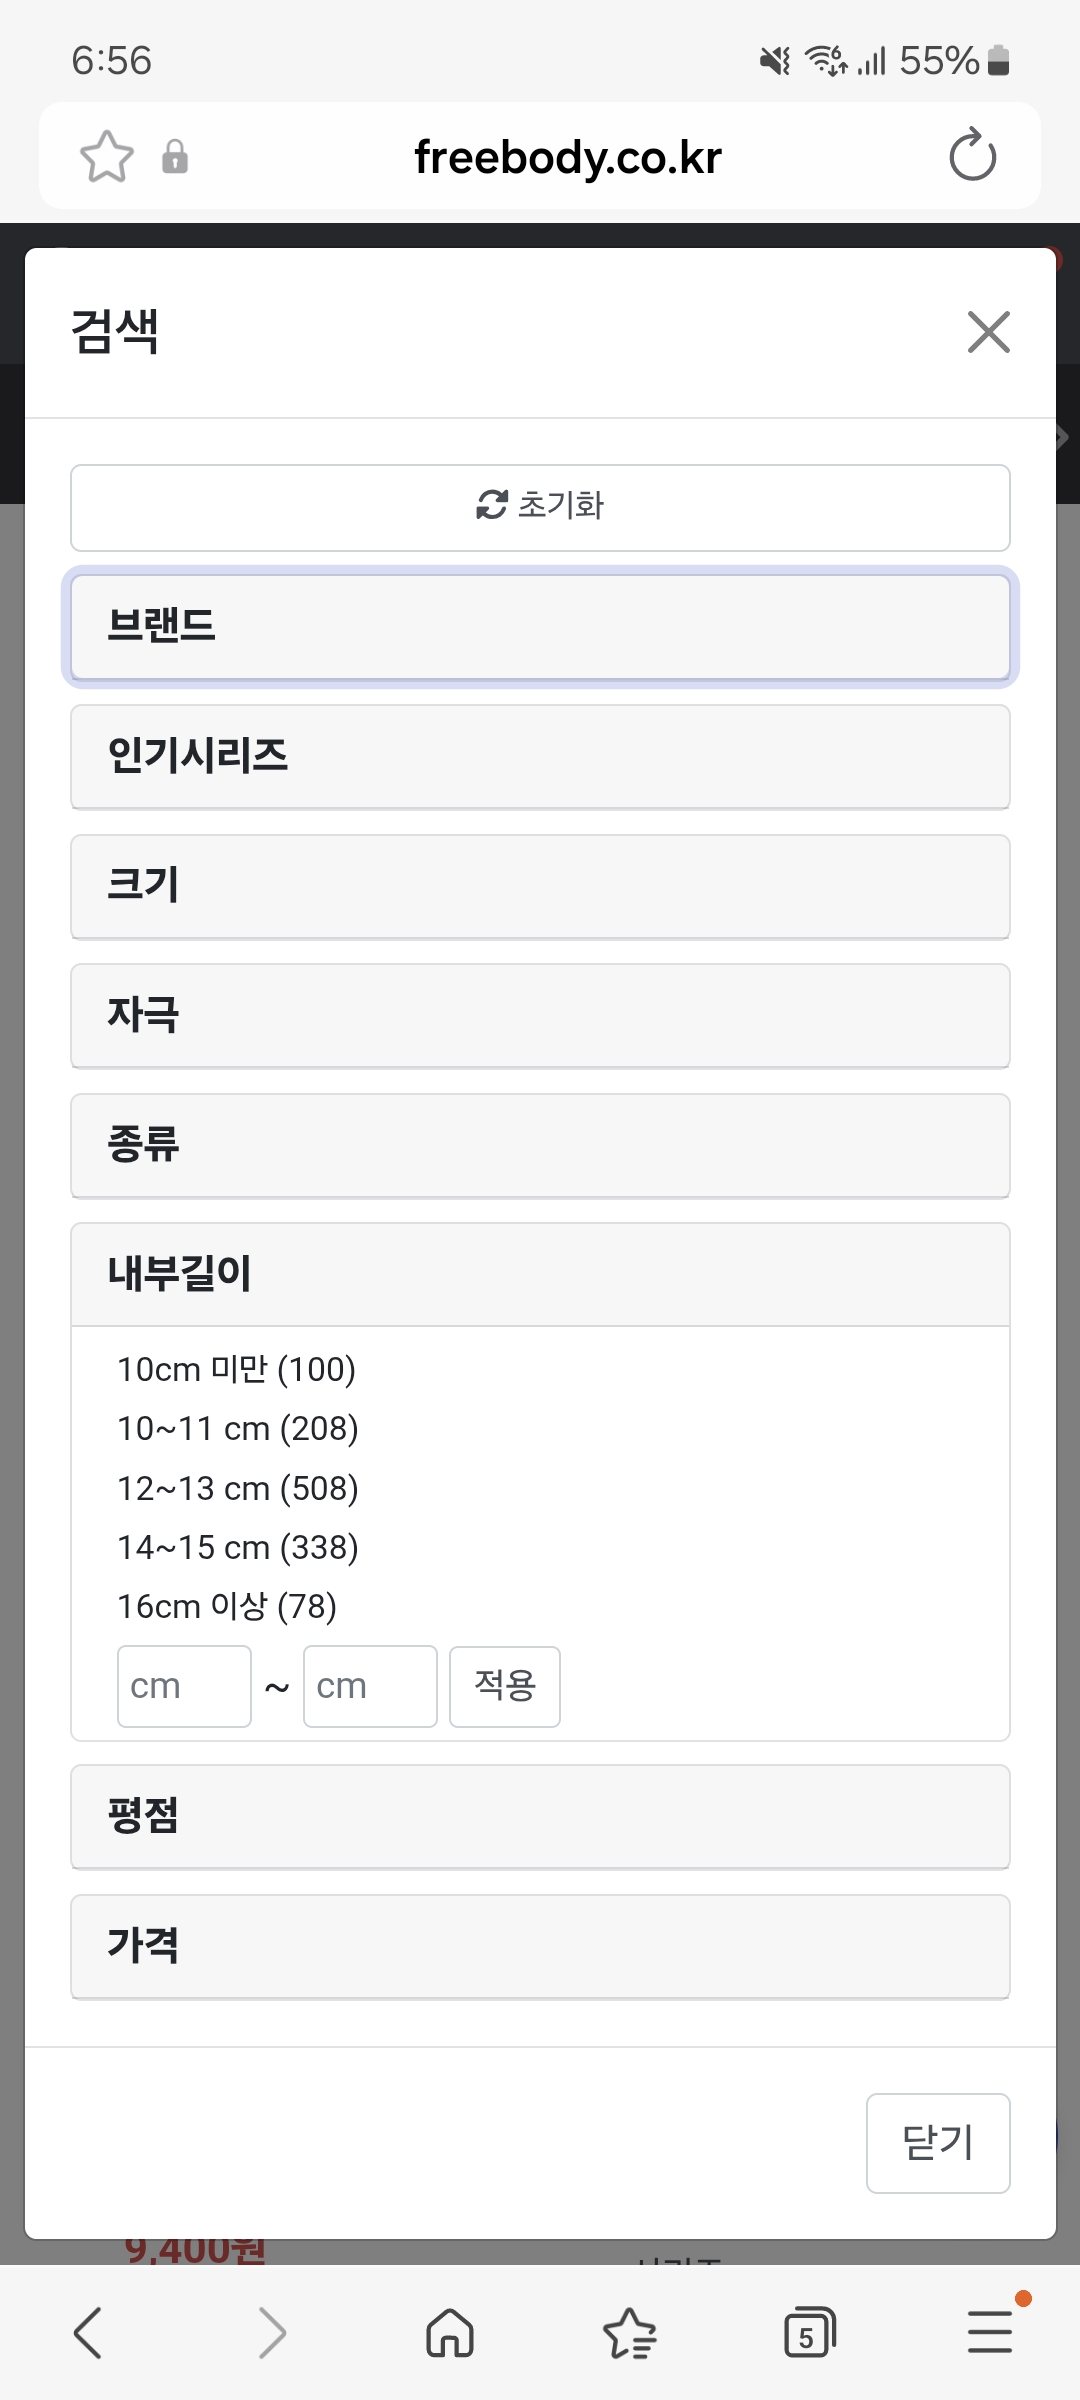Tap the browser forward arrow
1080x2400 pixels.
[x=271, y=2333]
